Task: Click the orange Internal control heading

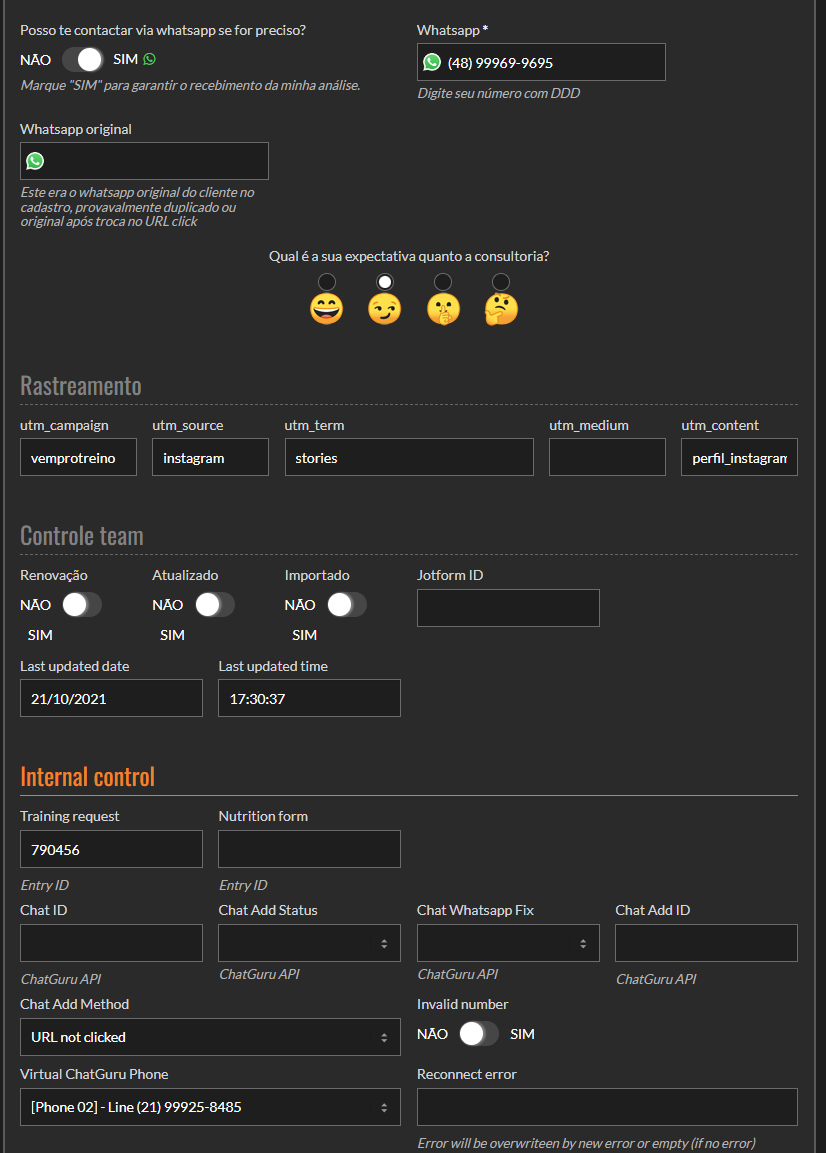Action: tap(88, 777)
